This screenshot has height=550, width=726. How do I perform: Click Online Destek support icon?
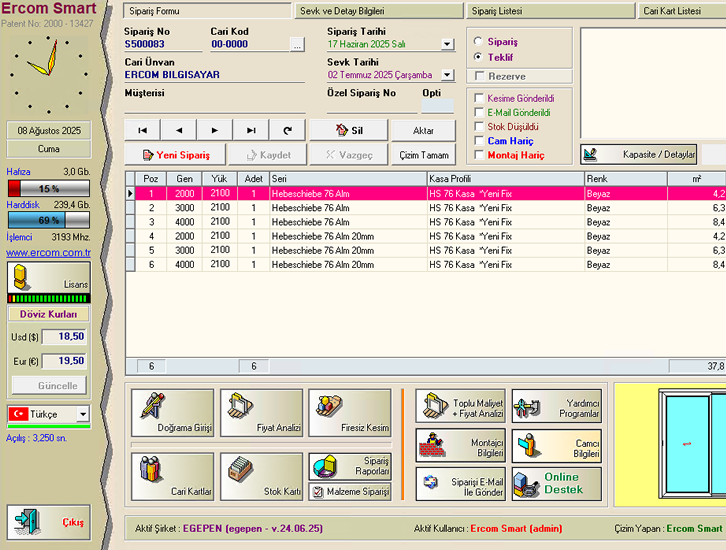point(557,483)
